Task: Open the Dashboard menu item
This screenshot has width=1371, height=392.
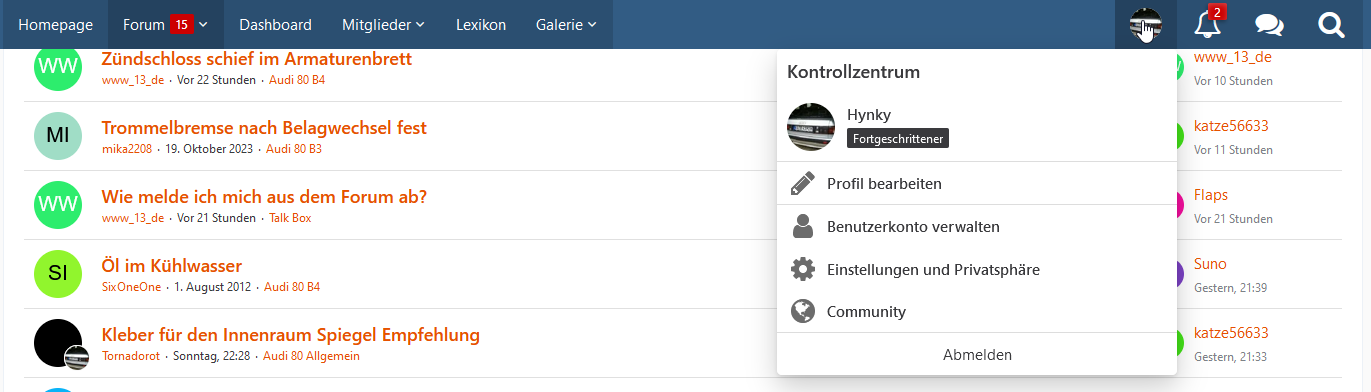Action: pos(275,25)
